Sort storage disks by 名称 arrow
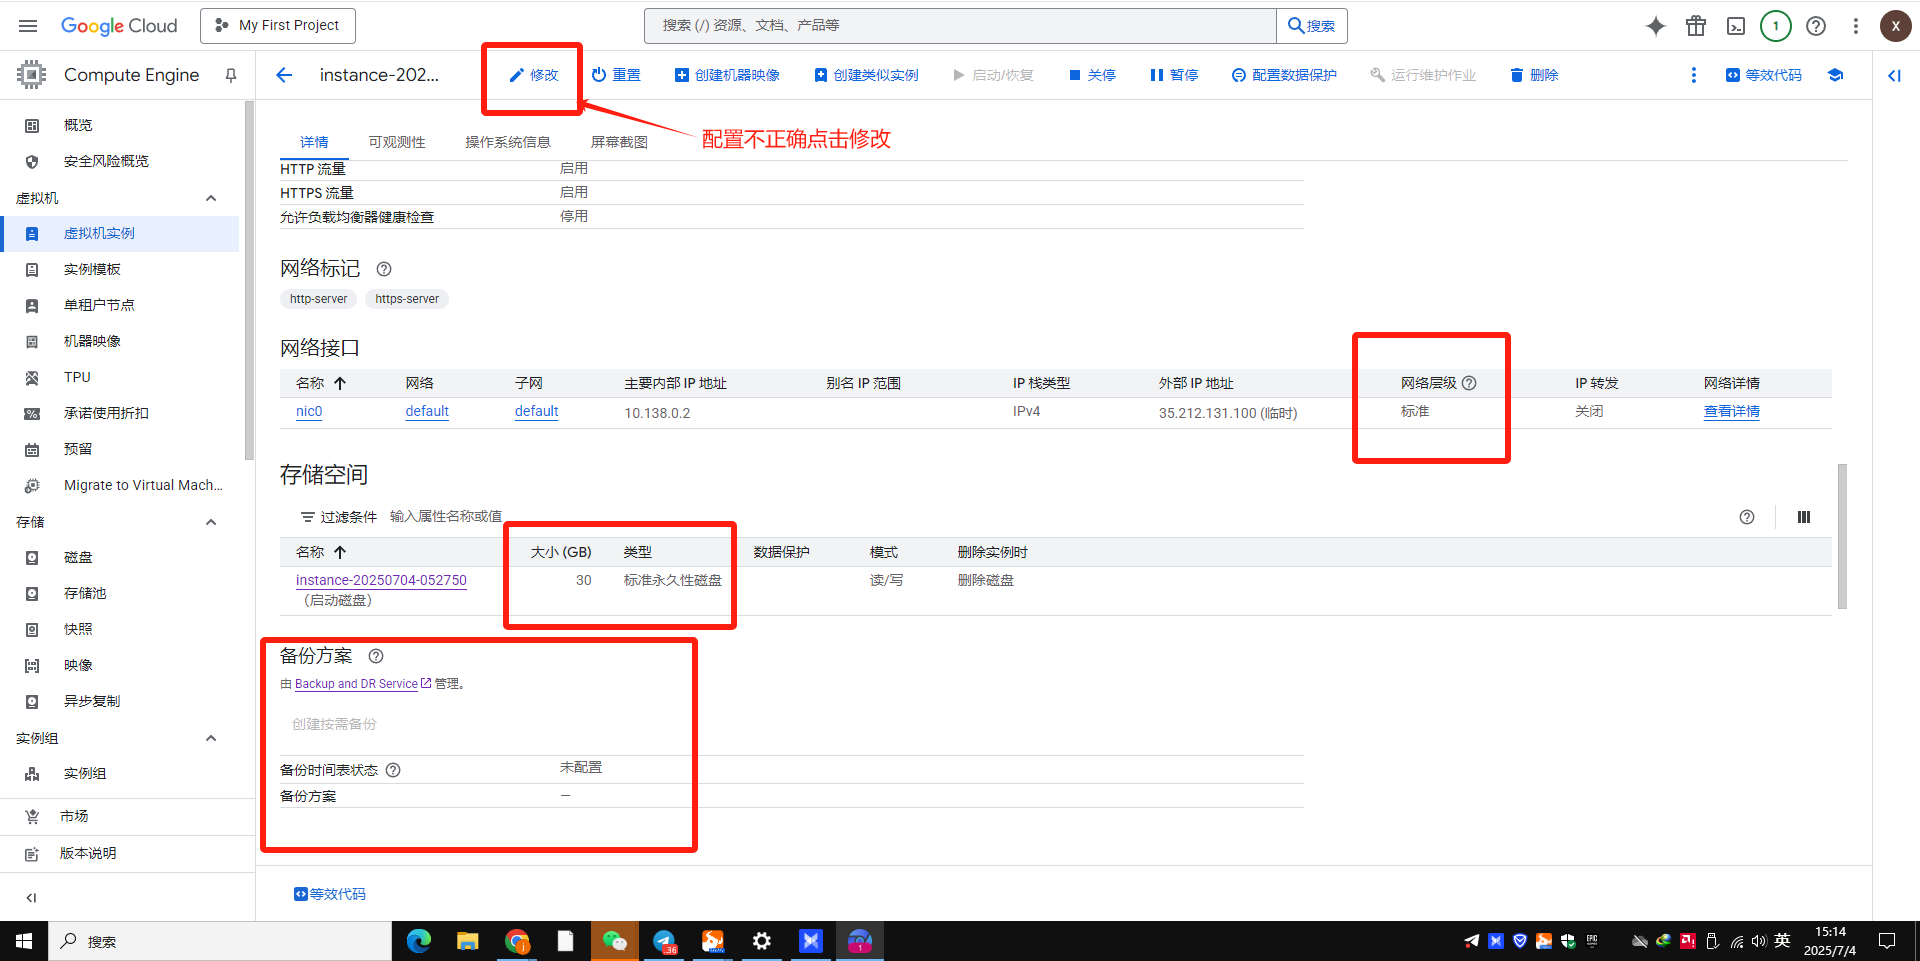This screenshot has width=1920, height=961. 340,552
